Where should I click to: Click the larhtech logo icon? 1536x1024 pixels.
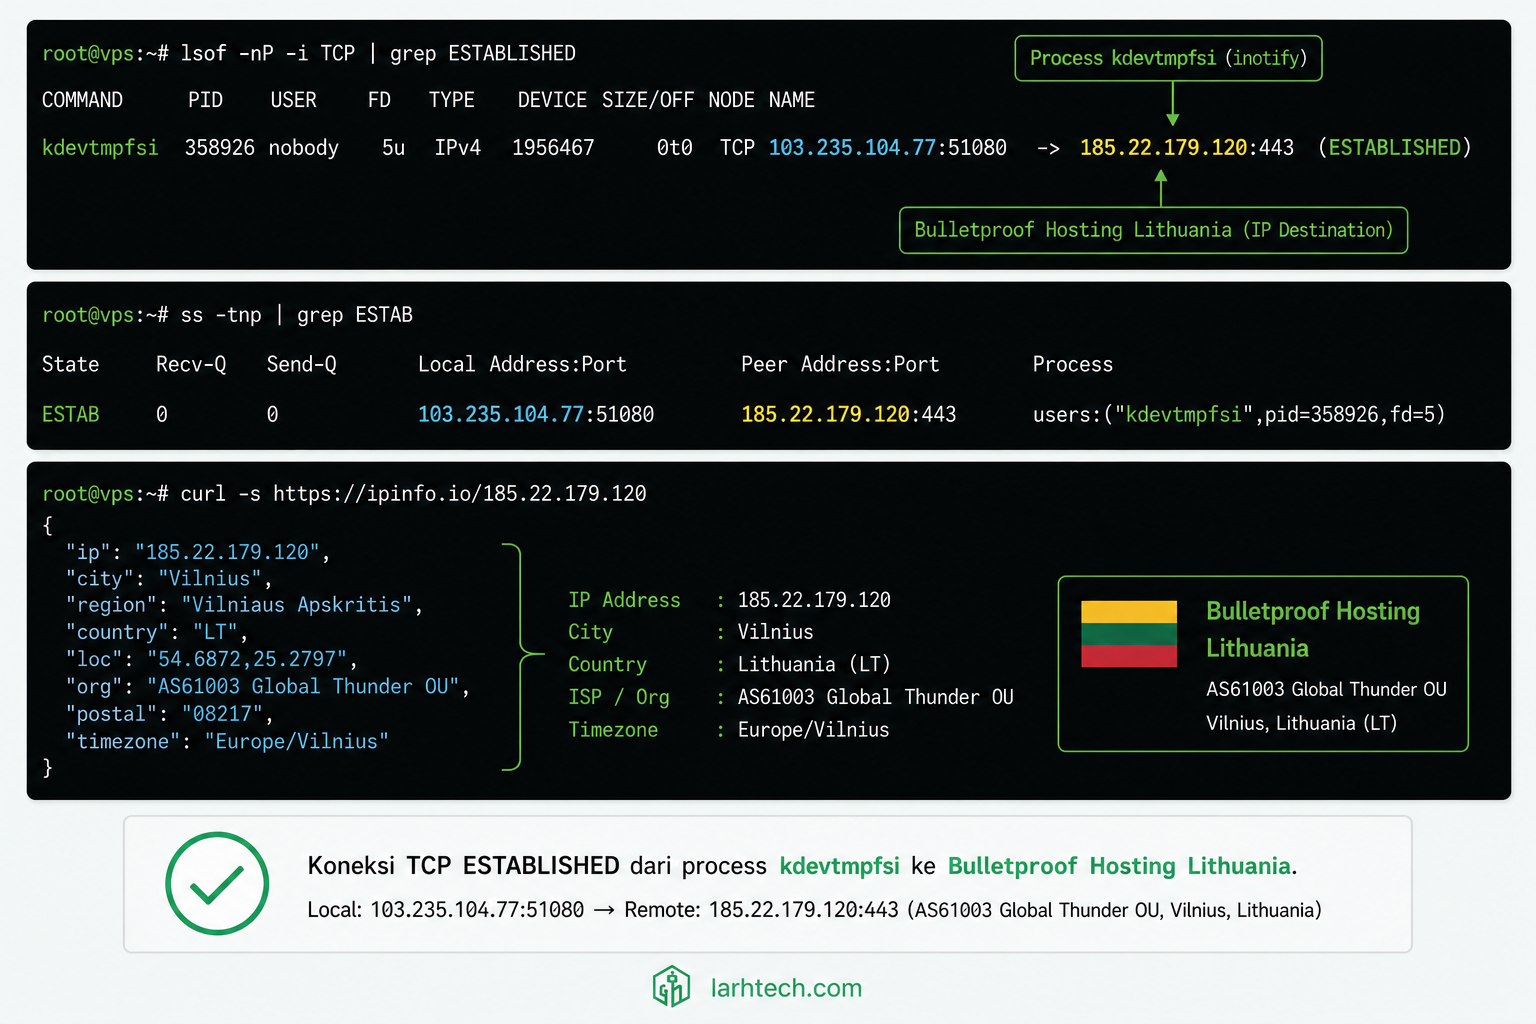click(672, 987)
